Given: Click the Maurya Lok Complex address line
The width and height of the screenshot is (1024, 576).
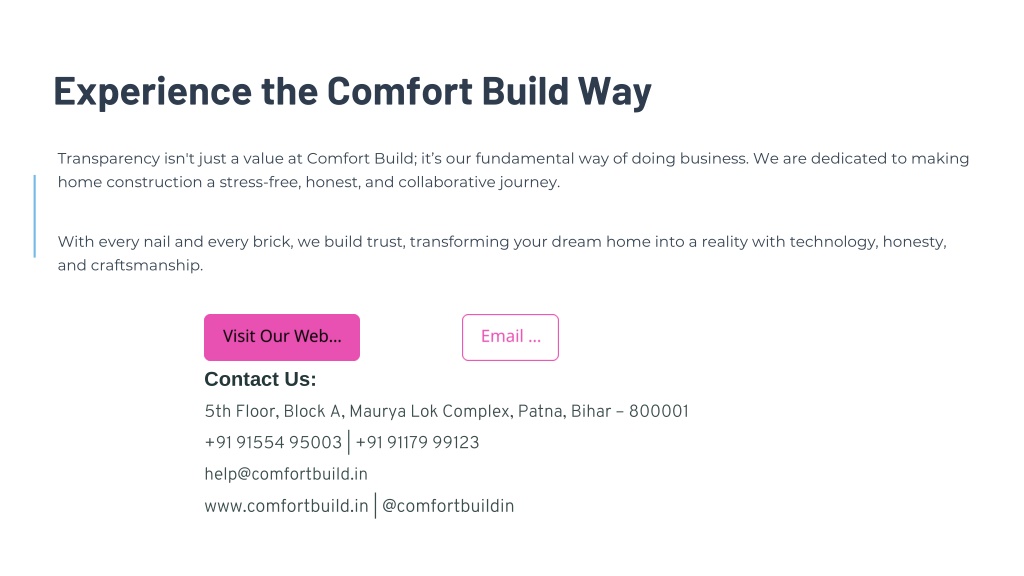Looking at the screenshot, I should (447, 411).
